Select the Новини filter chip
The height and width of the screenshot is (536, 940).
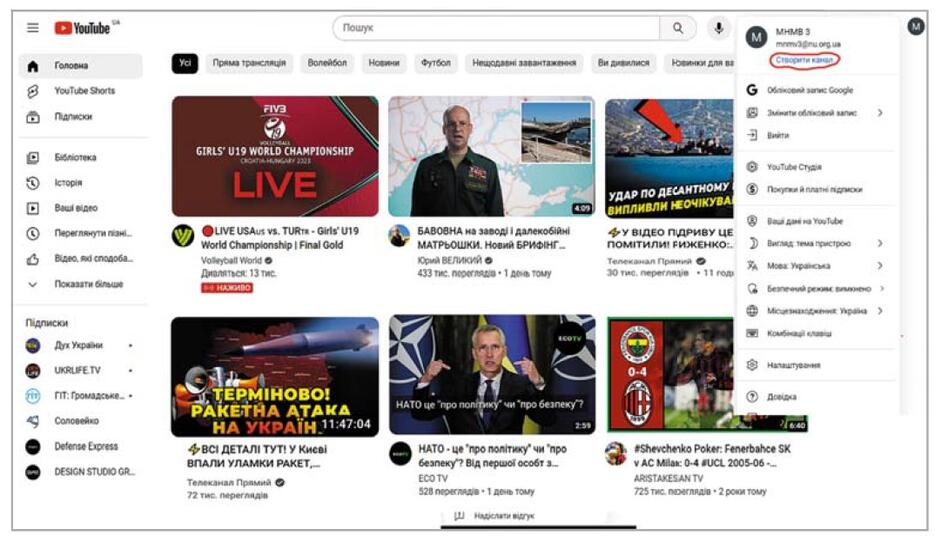pyautogui.click(x=384, y=63)
